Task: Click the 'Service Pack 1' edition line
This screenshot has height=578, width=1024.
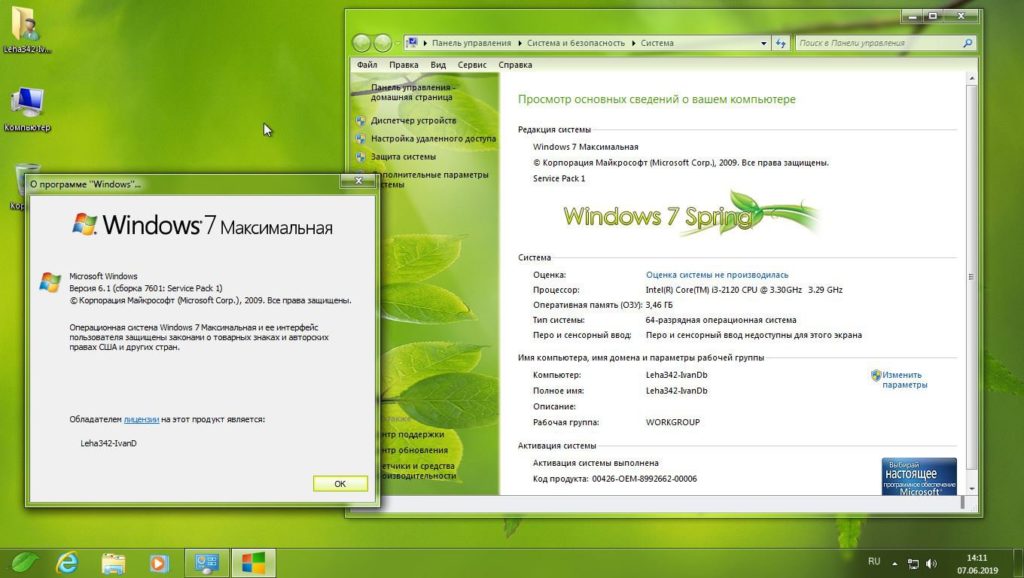Action: point(559,178)
